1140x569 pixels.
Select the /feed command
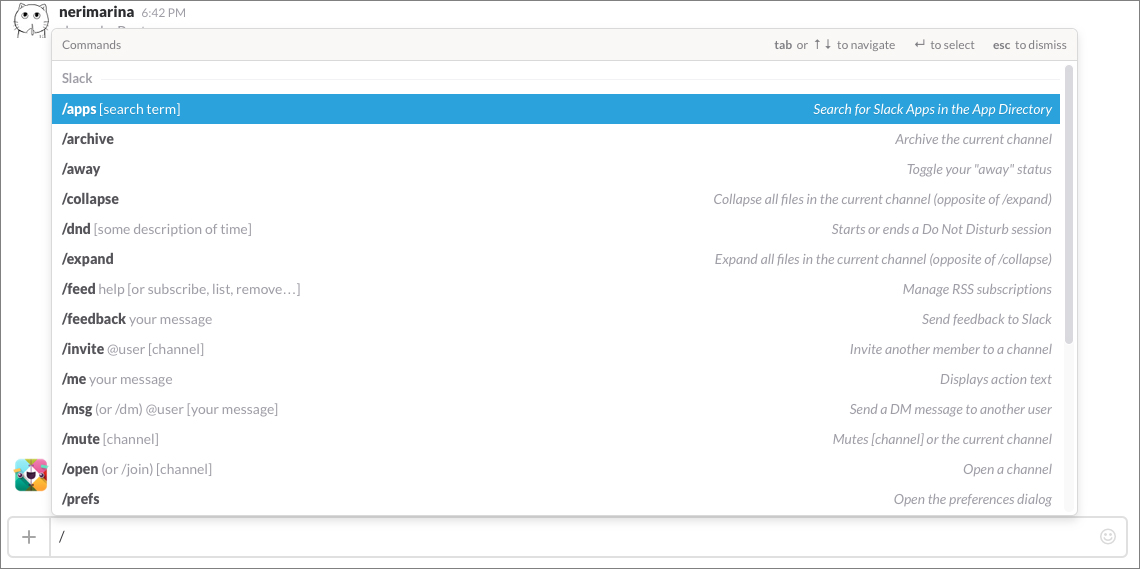[x=555, y=289]
